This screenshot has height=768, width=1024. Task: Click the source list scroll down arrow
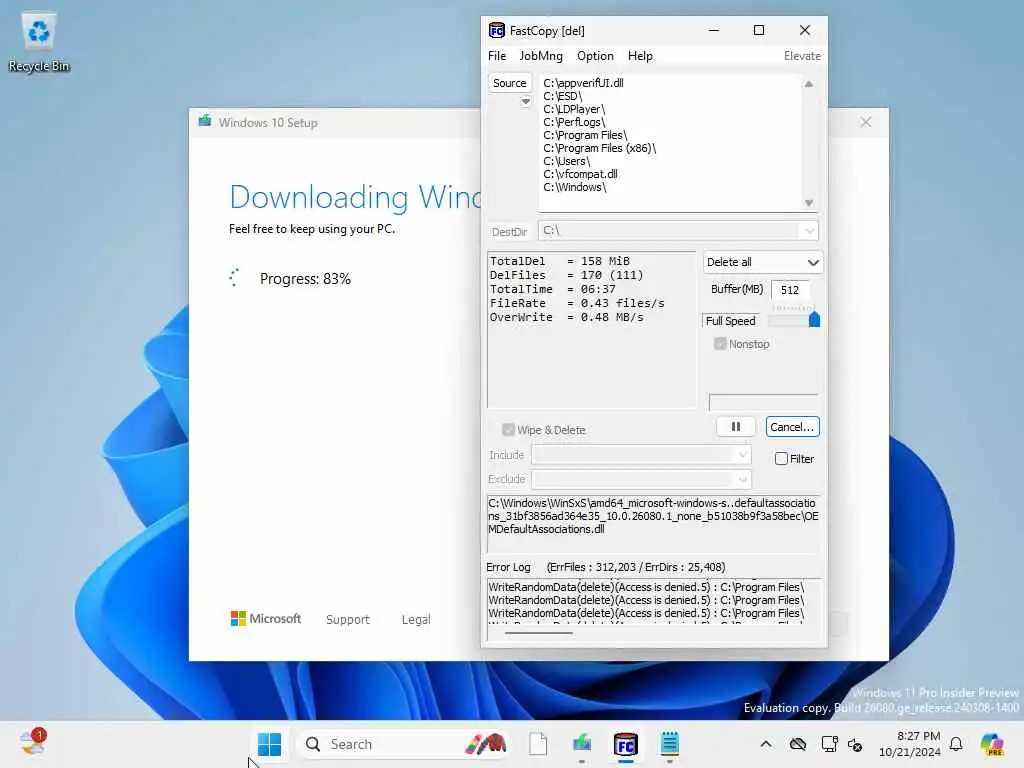[x=808, y=203]
